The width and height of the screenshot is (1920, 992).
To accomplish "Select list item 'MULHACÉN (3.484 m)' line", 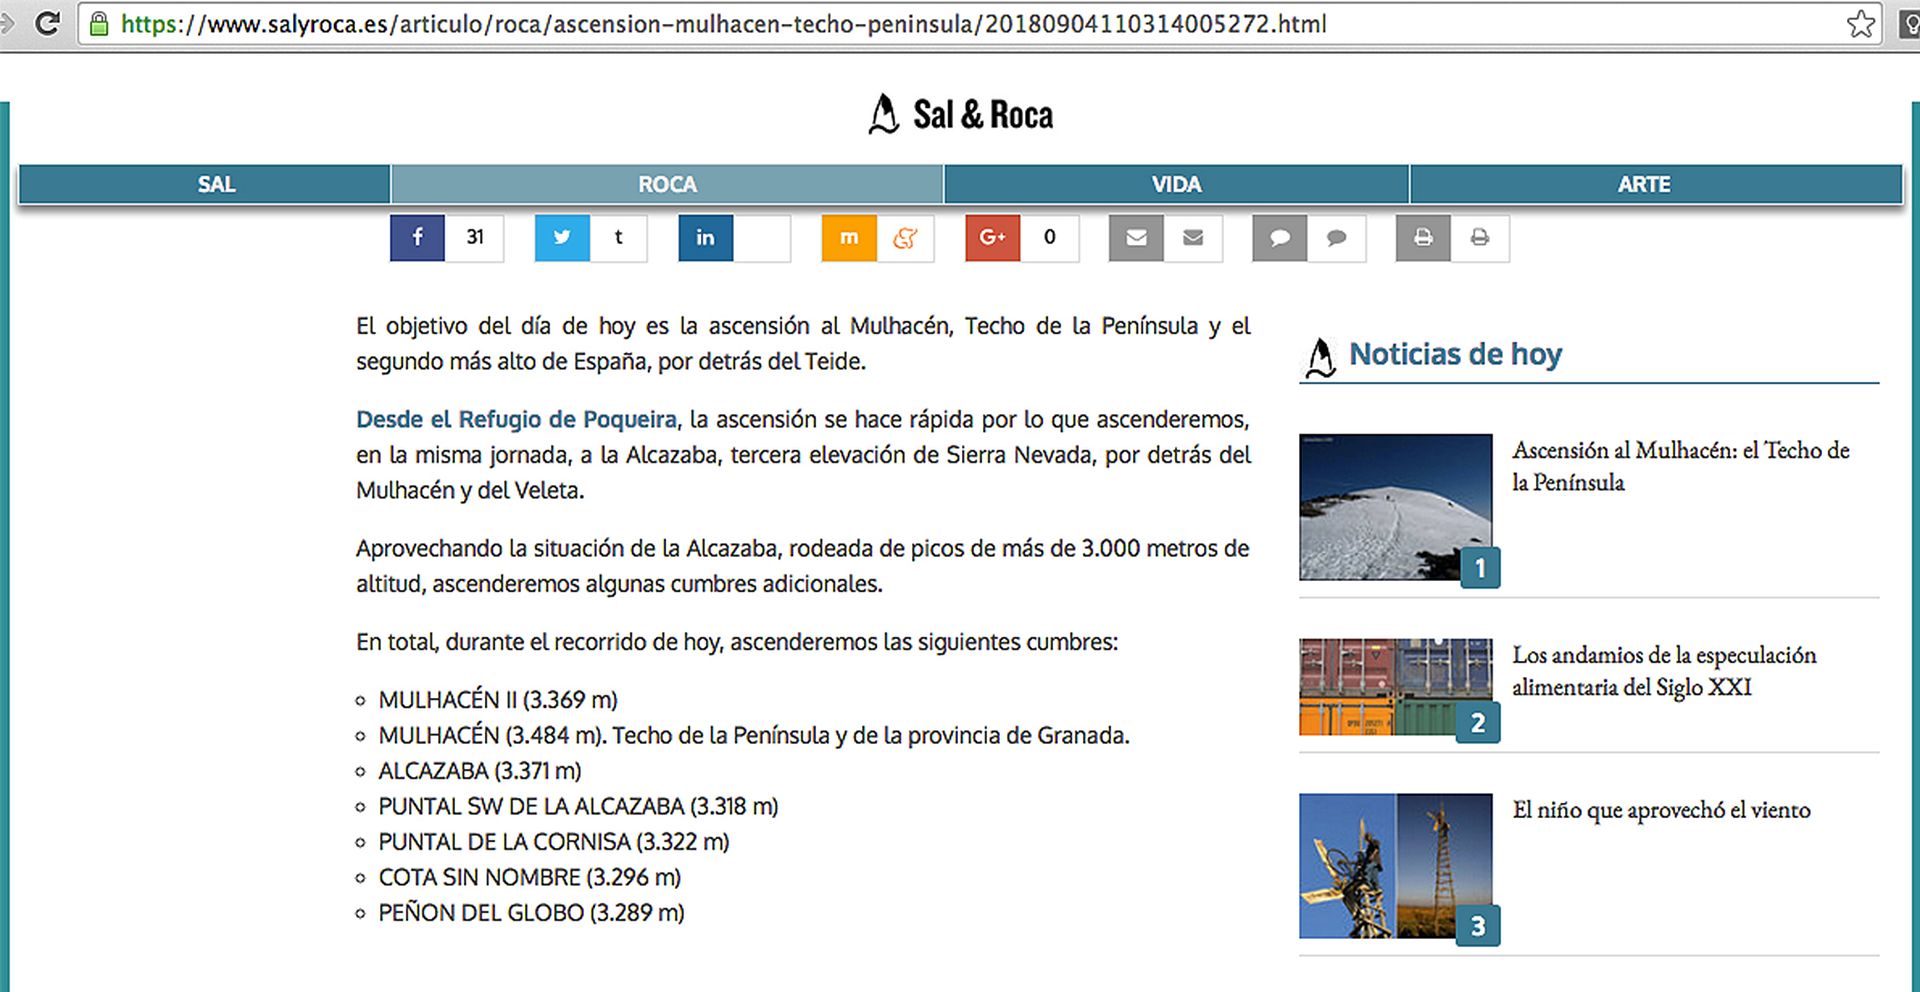I will tap(754, 736).
